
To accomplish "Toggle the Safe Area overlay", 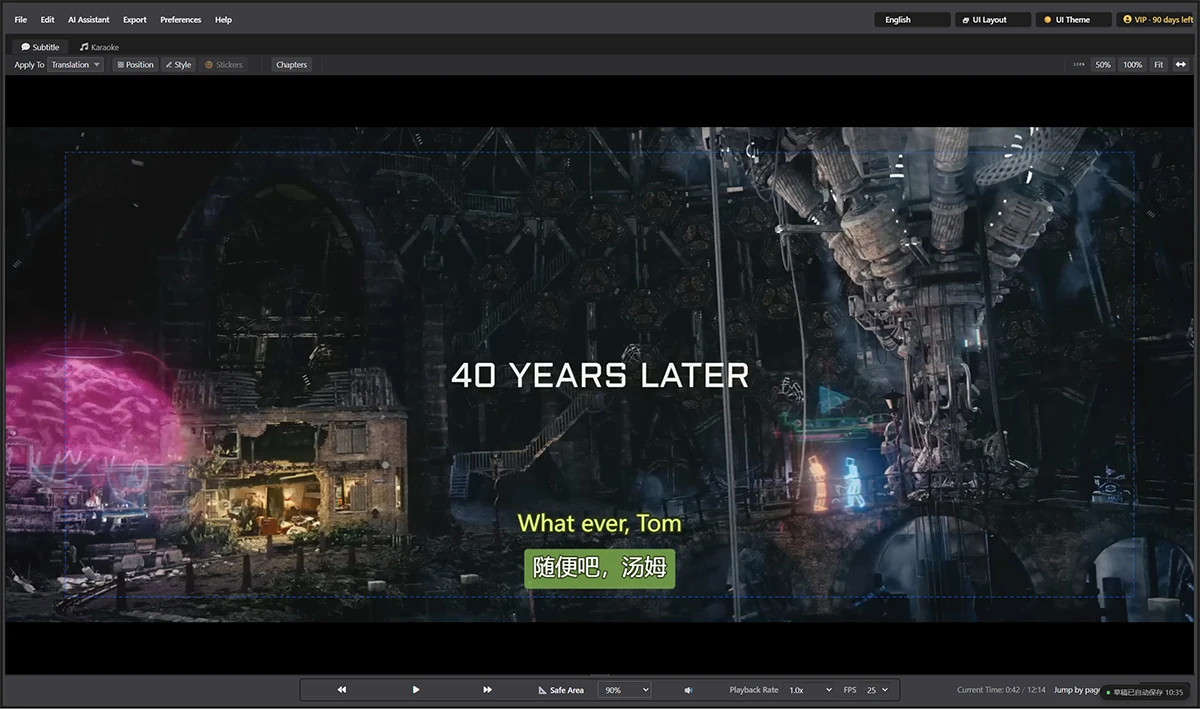I will 561,690.
